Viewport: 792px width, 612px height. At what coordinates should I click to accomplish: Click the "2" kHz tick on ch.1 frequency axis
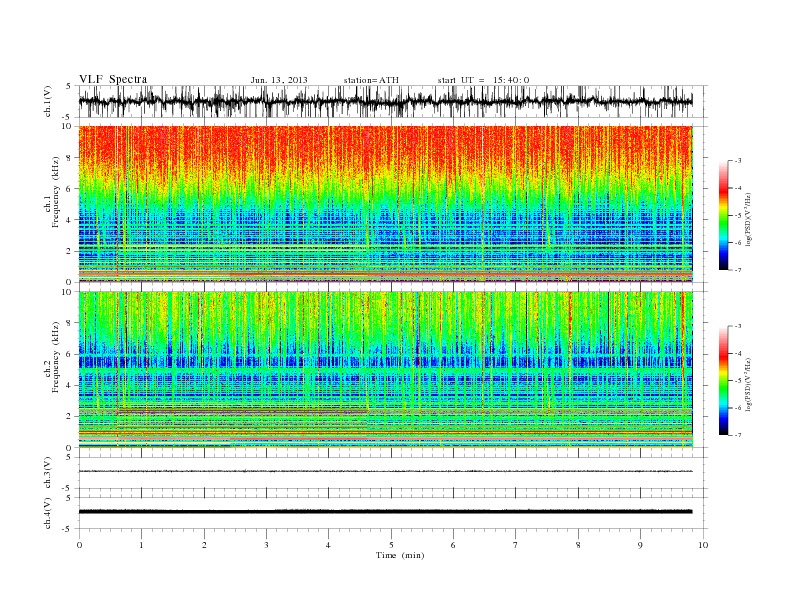(69, 251)
